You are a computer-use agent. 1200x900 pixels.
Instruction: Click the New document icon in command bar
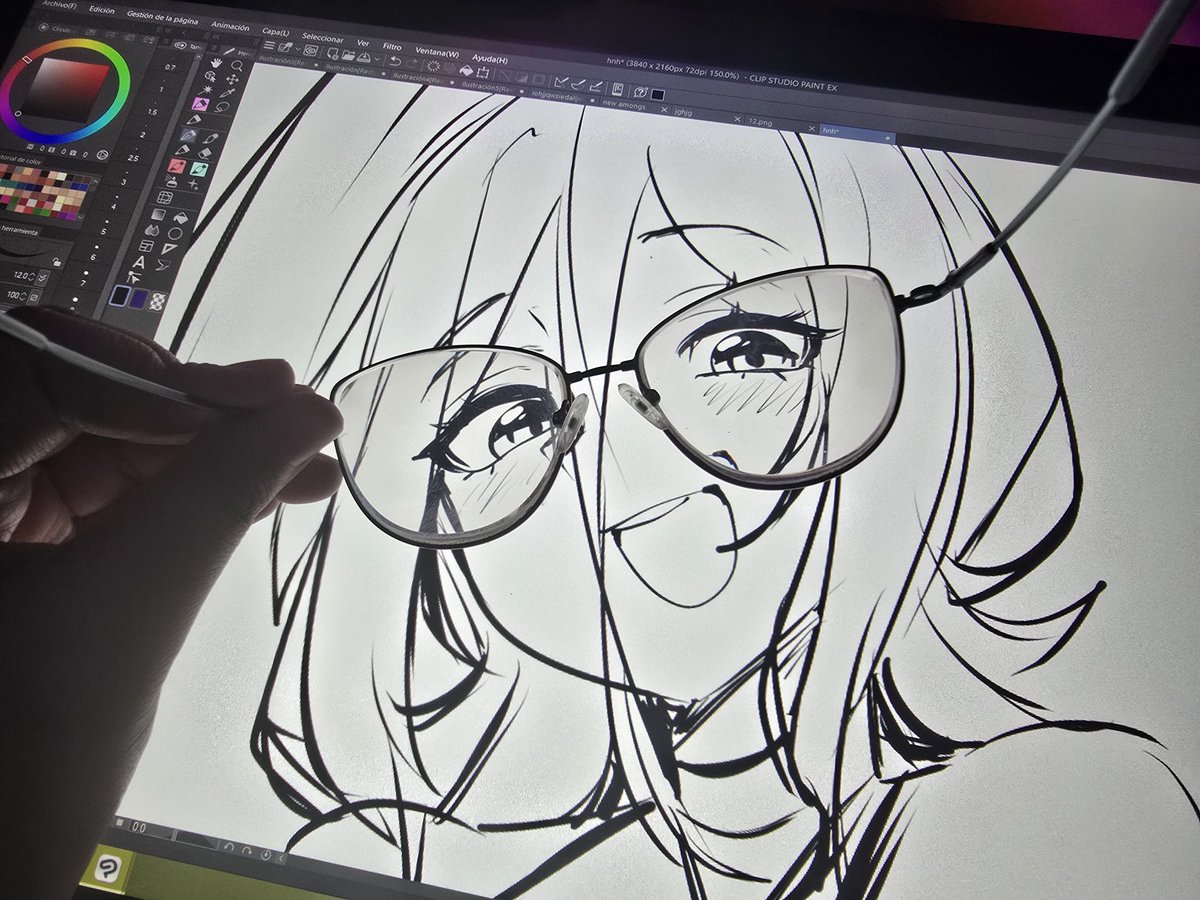click(333, 53)
